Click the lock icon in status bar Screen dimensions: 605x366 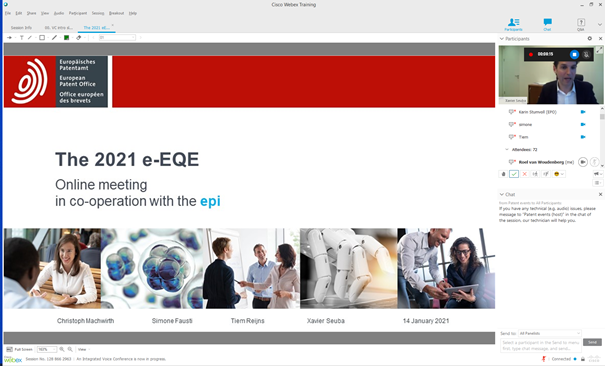(x=583, y=359)
